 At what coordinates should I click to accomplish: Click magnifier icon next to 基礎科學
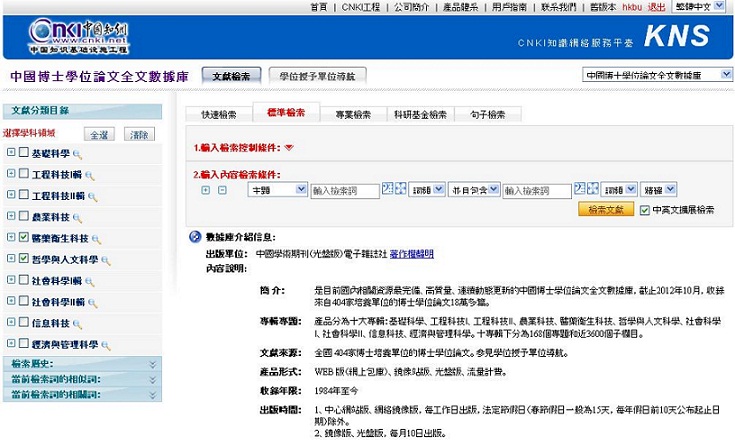click(77, 153)
